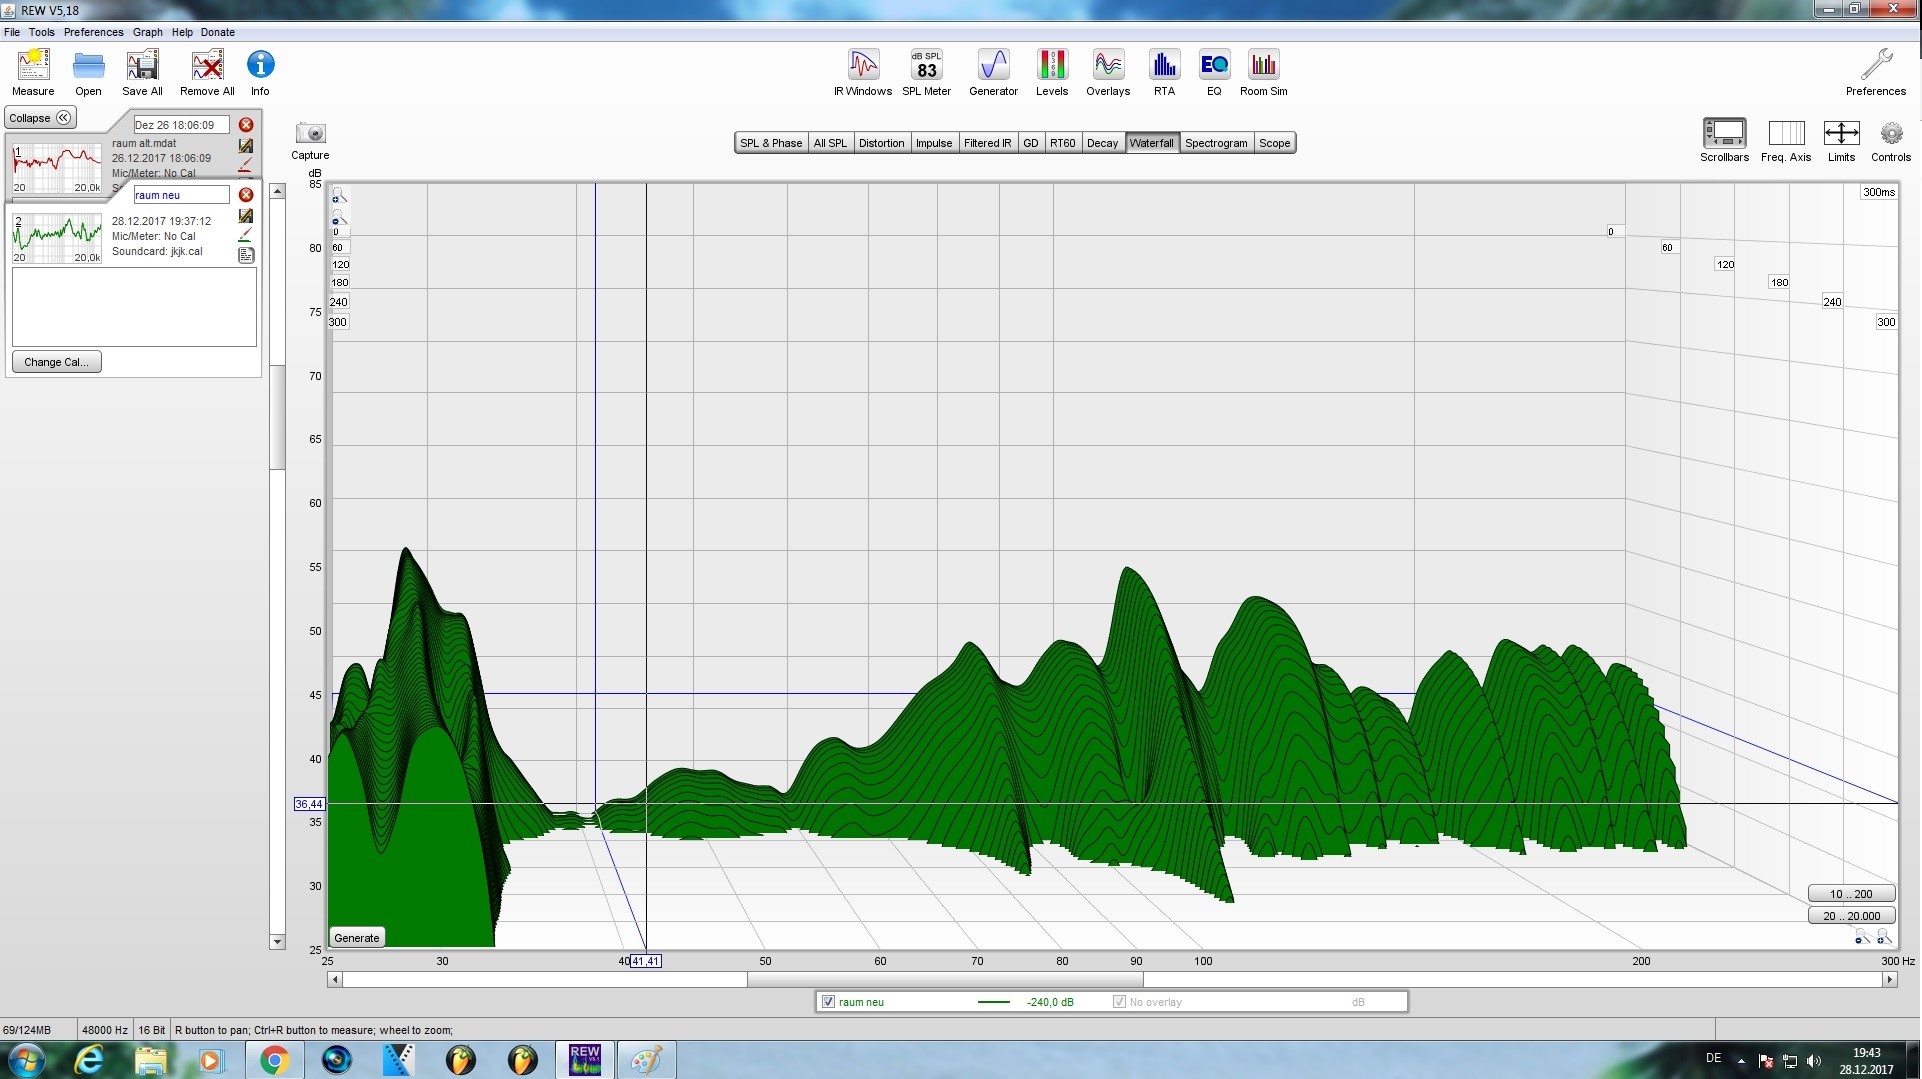Zoom out vertical axis with top-left magnifier

point(339,219)
